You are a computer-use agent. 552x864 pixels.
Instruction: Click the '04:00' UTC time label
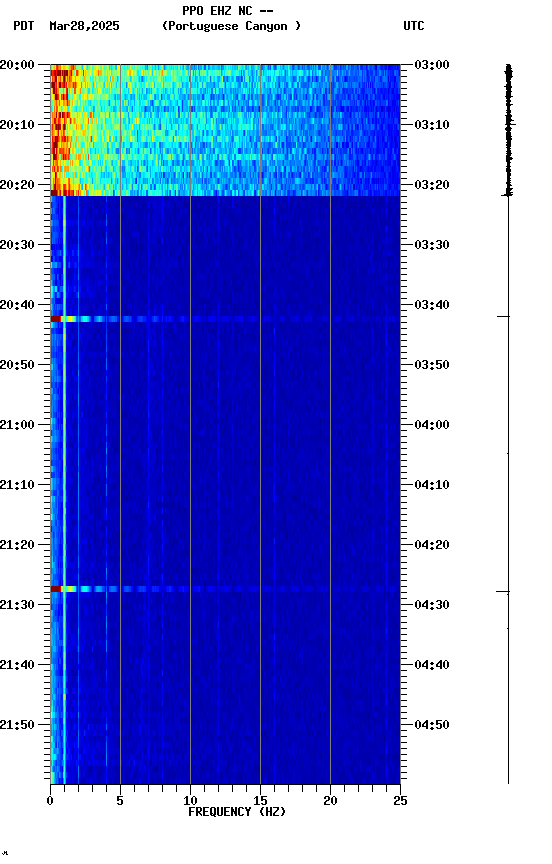click(432, 425)
